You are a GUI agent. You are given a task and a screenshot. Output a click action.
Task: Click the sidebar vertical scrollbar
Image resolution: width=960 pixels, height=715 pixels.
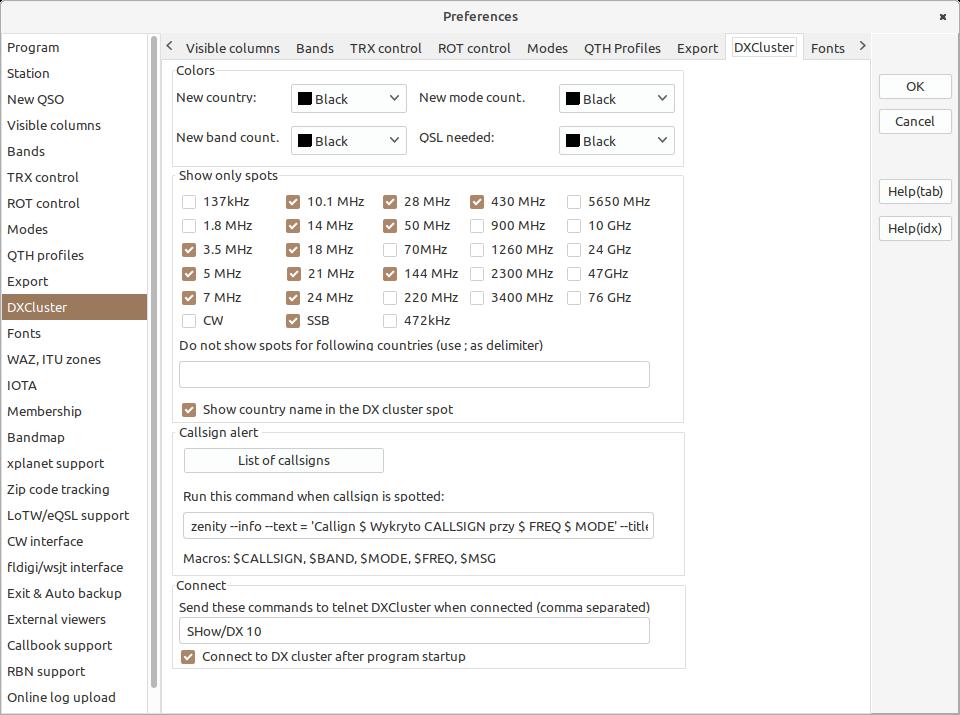coord(154,361)
